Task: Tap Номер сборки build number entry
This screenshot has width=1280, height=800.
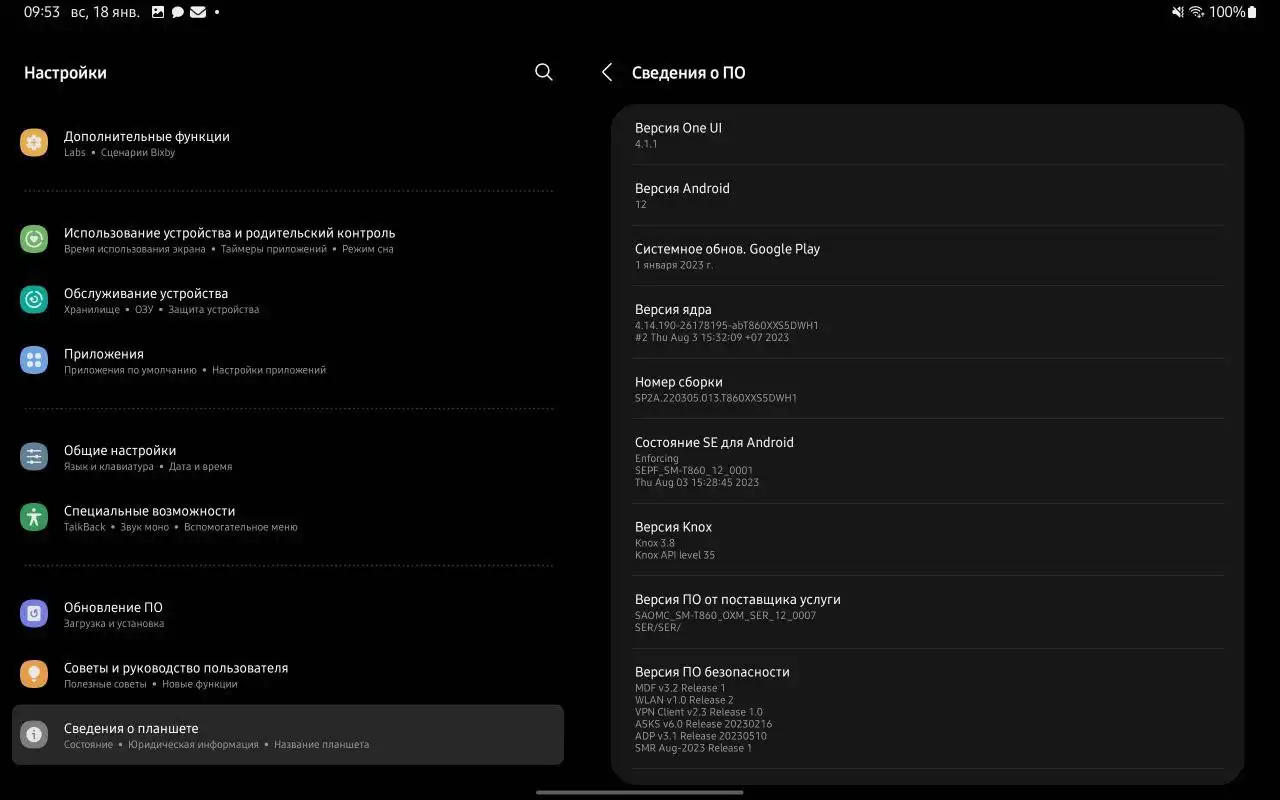Action: (927, 389)
